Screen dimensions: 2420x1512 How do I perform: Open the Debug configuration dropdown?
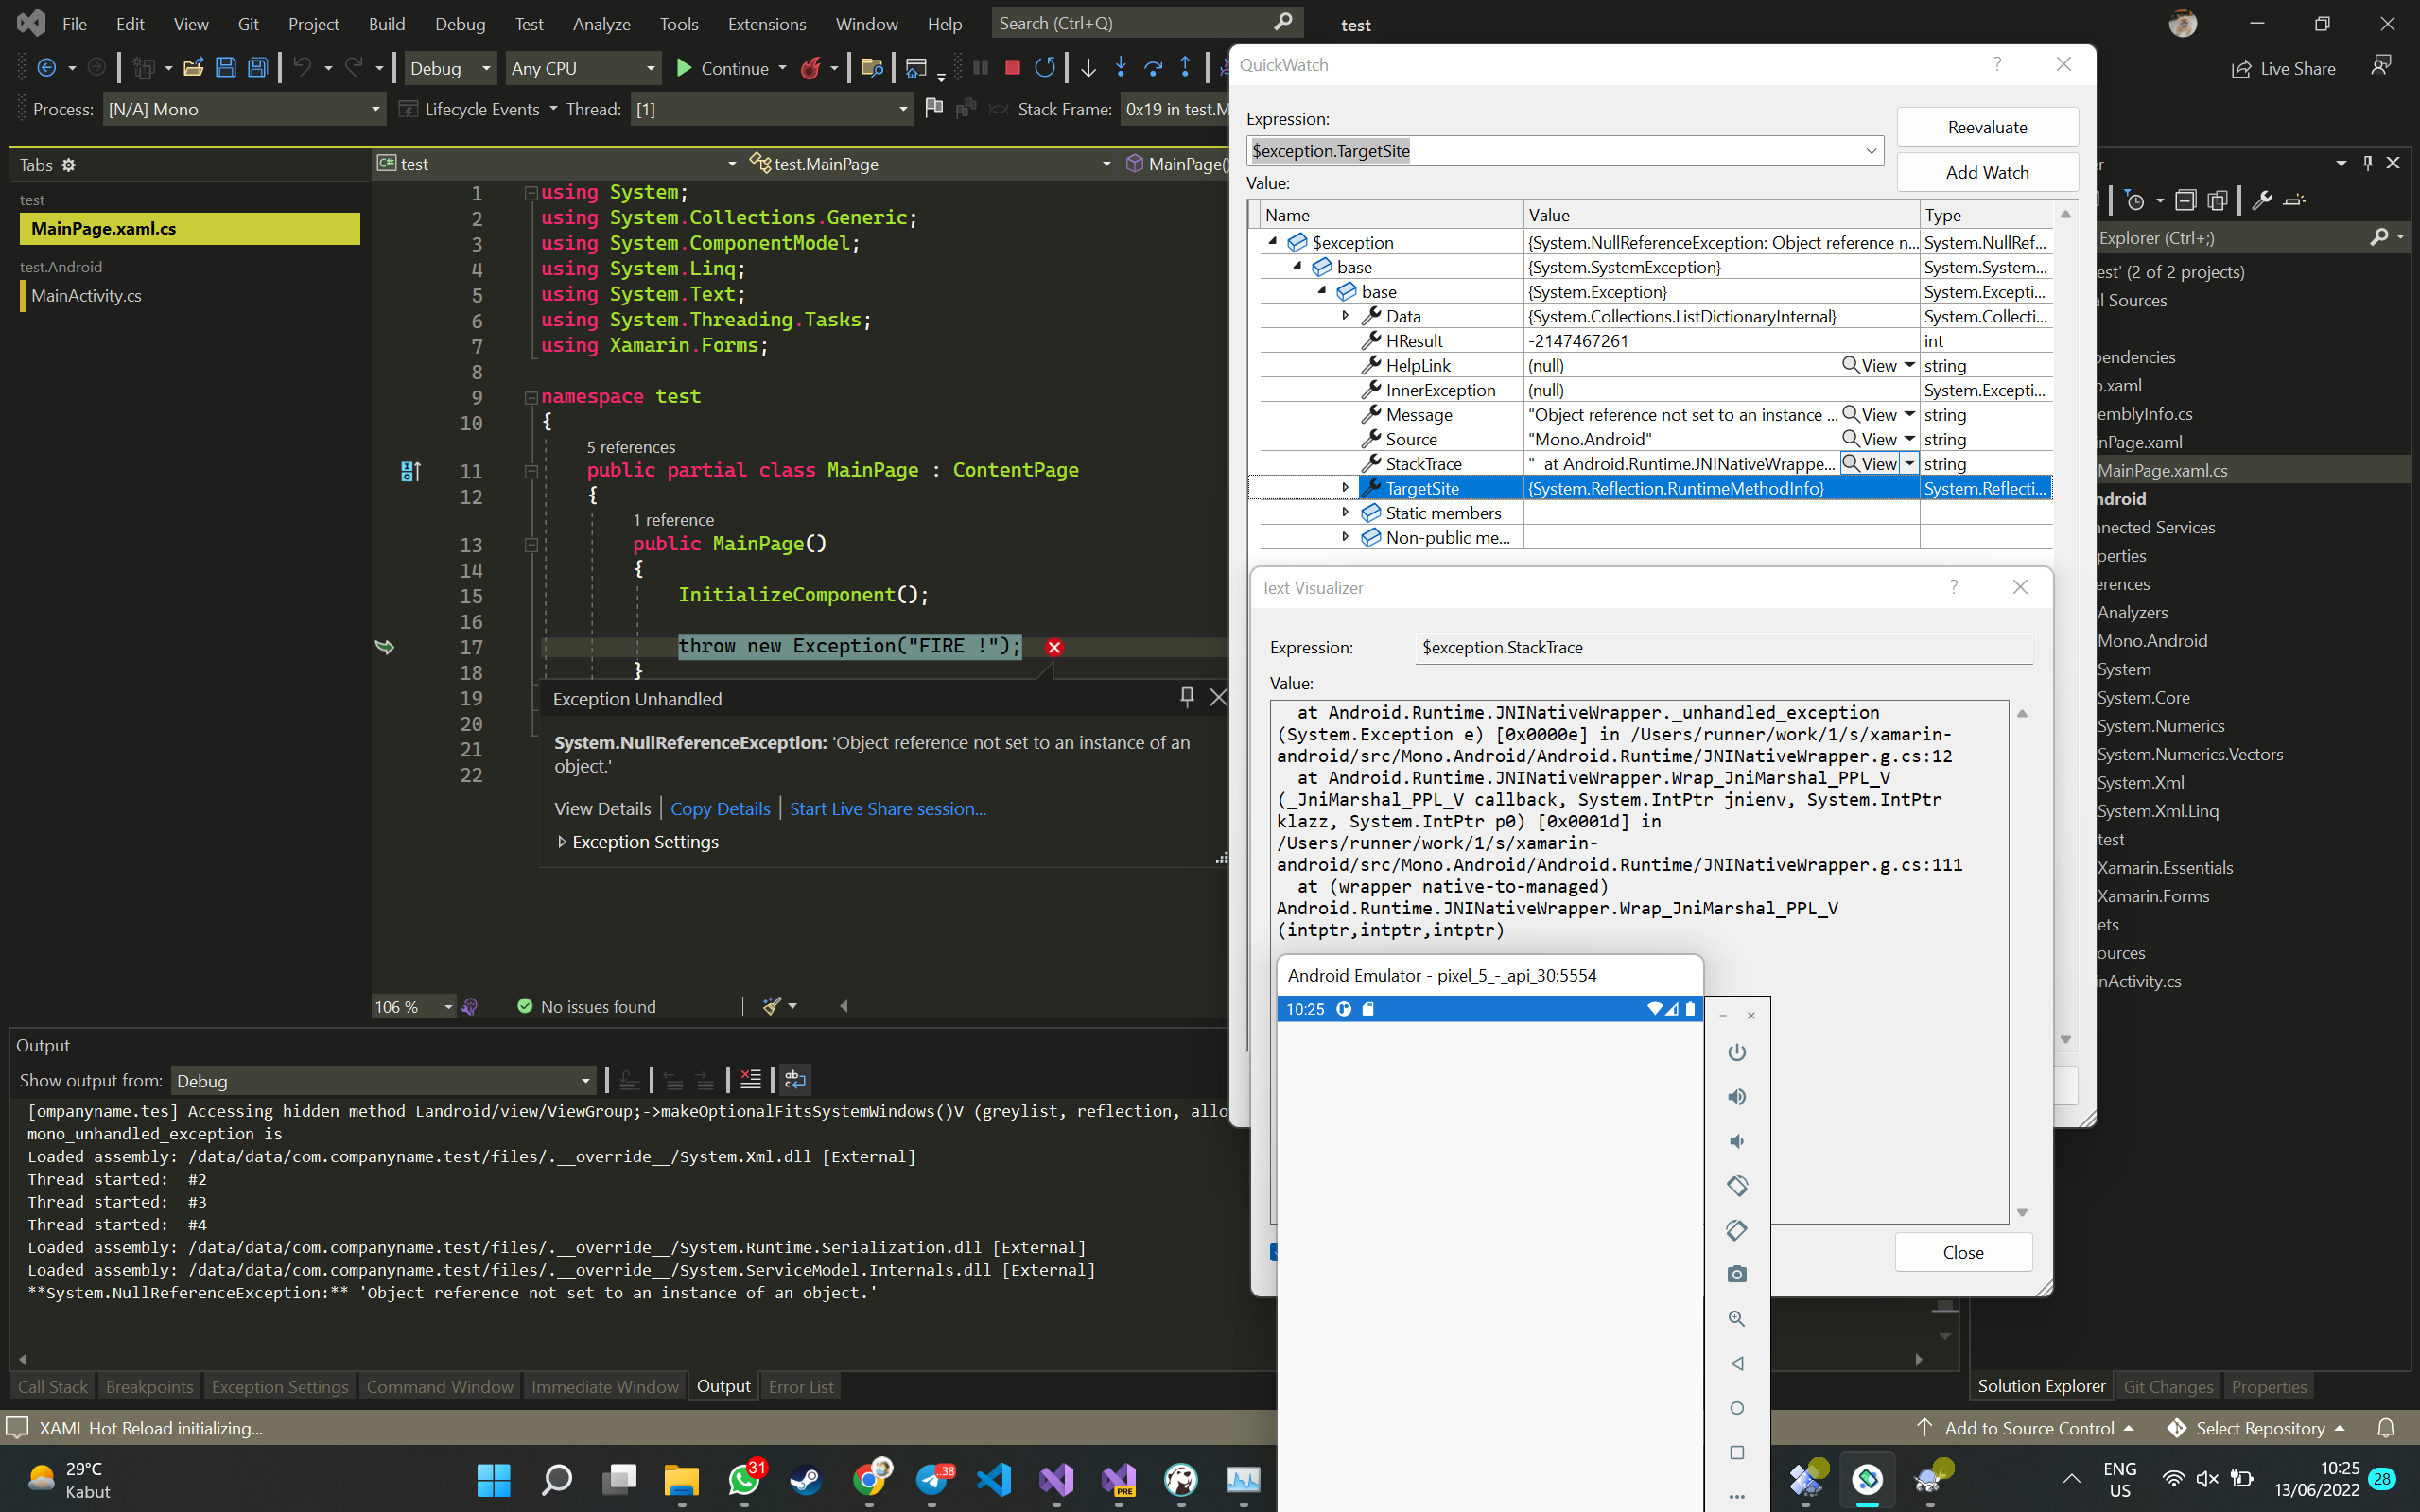pos(451,68)
